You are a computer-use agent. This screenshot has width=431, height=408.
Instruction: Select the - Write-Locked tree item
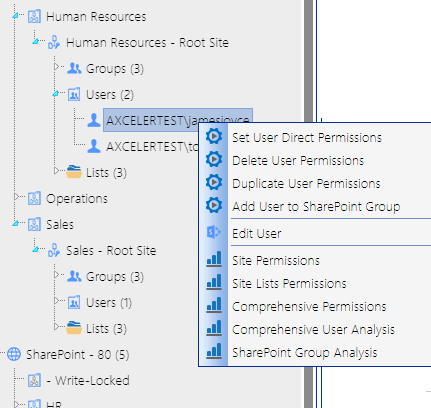[88, 381]
